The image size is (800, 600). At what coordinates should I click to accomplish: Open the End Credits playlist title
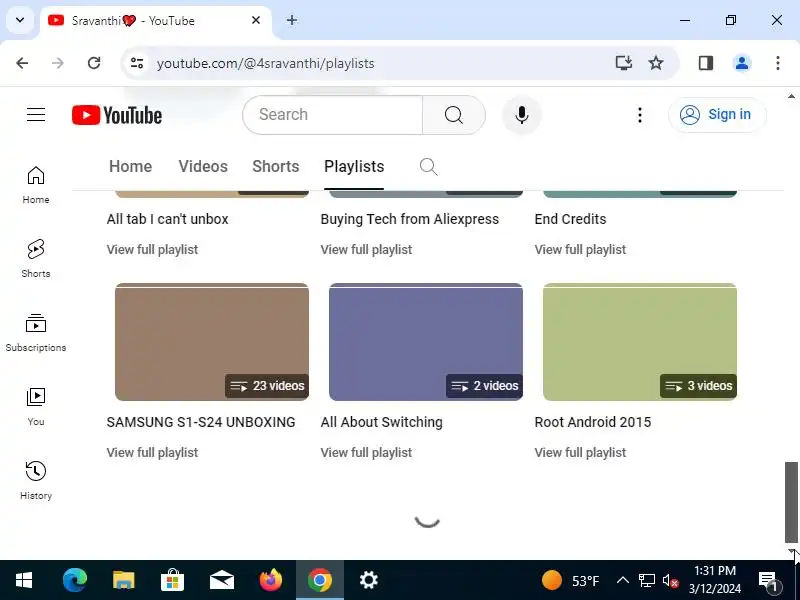[570, 219]
